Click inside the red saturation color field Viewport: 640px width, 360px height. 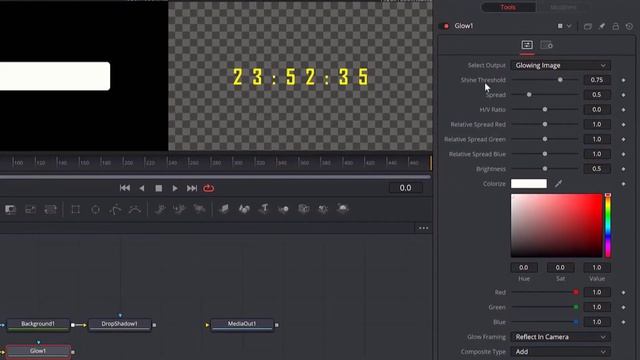point(556,225)
